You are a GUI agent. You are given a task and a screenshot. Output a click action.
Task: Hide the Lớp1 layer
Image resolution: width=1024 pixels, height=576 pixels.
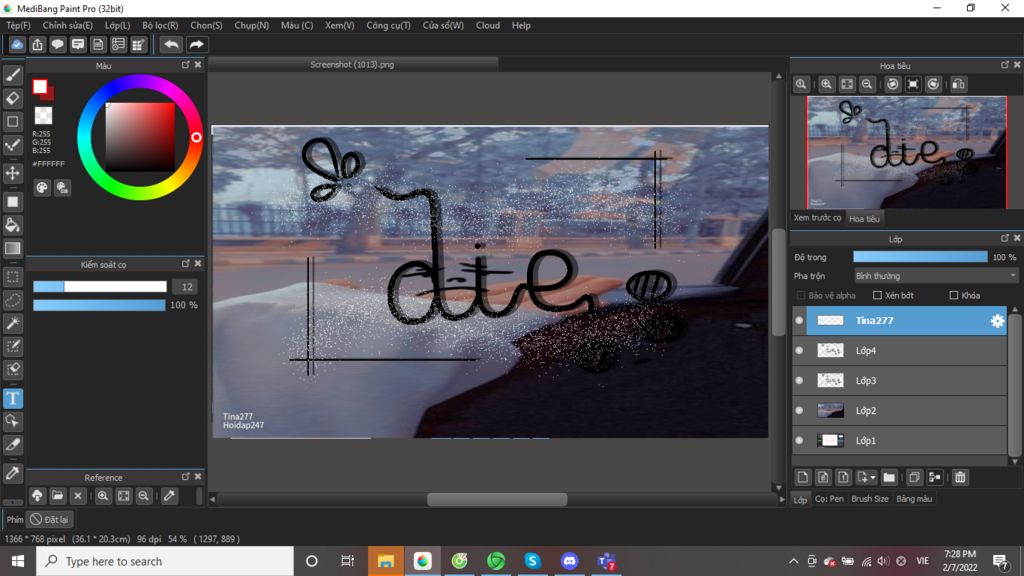pos(799,441)
